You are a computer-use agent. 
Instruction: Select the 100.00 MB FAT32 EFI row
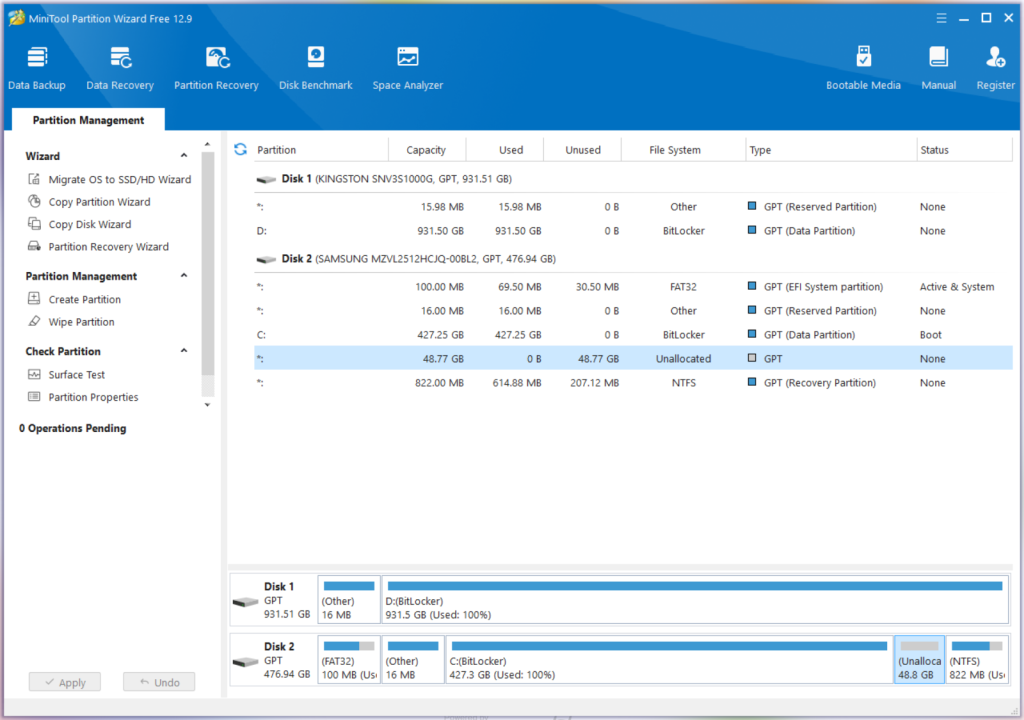[633, 287]
